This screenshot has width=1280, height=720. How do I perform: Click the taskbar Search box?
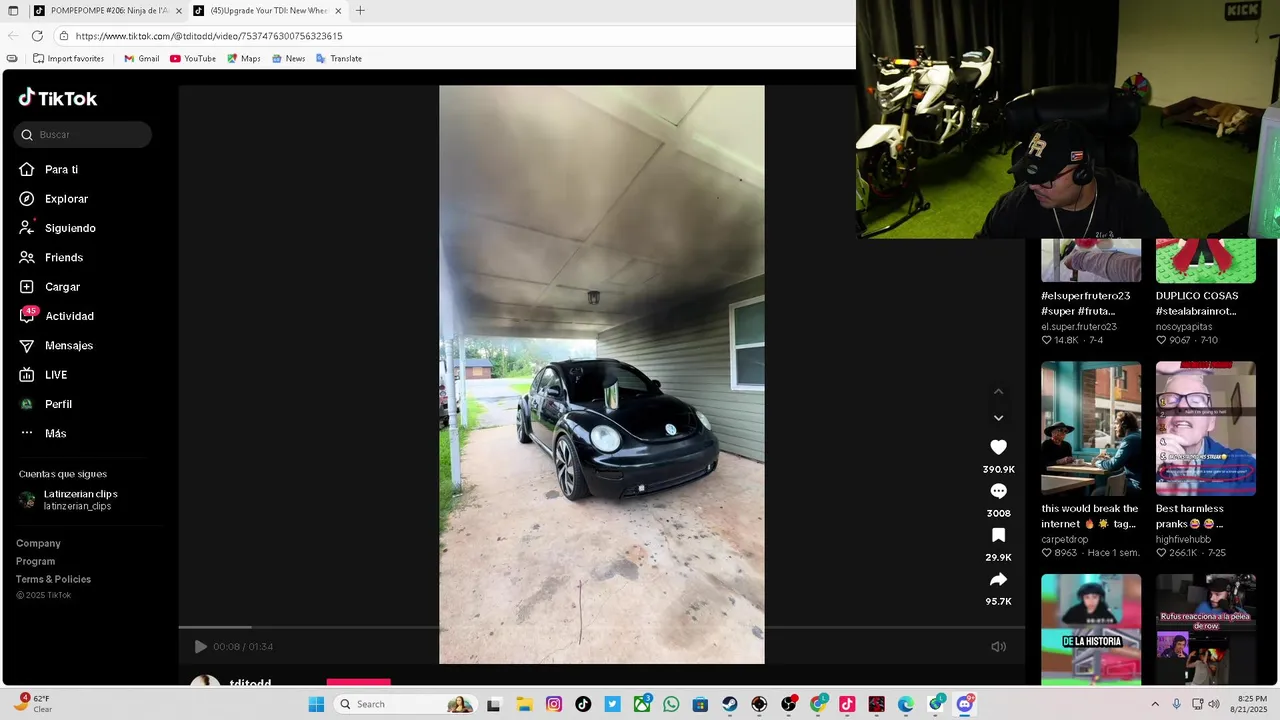coord(404,704)
